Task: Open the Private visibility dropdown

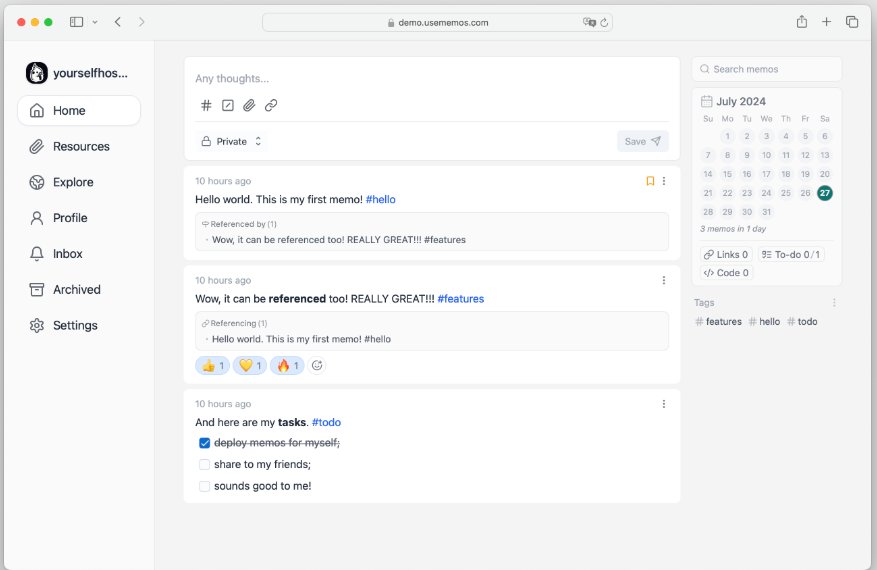Action: point(232,142)
